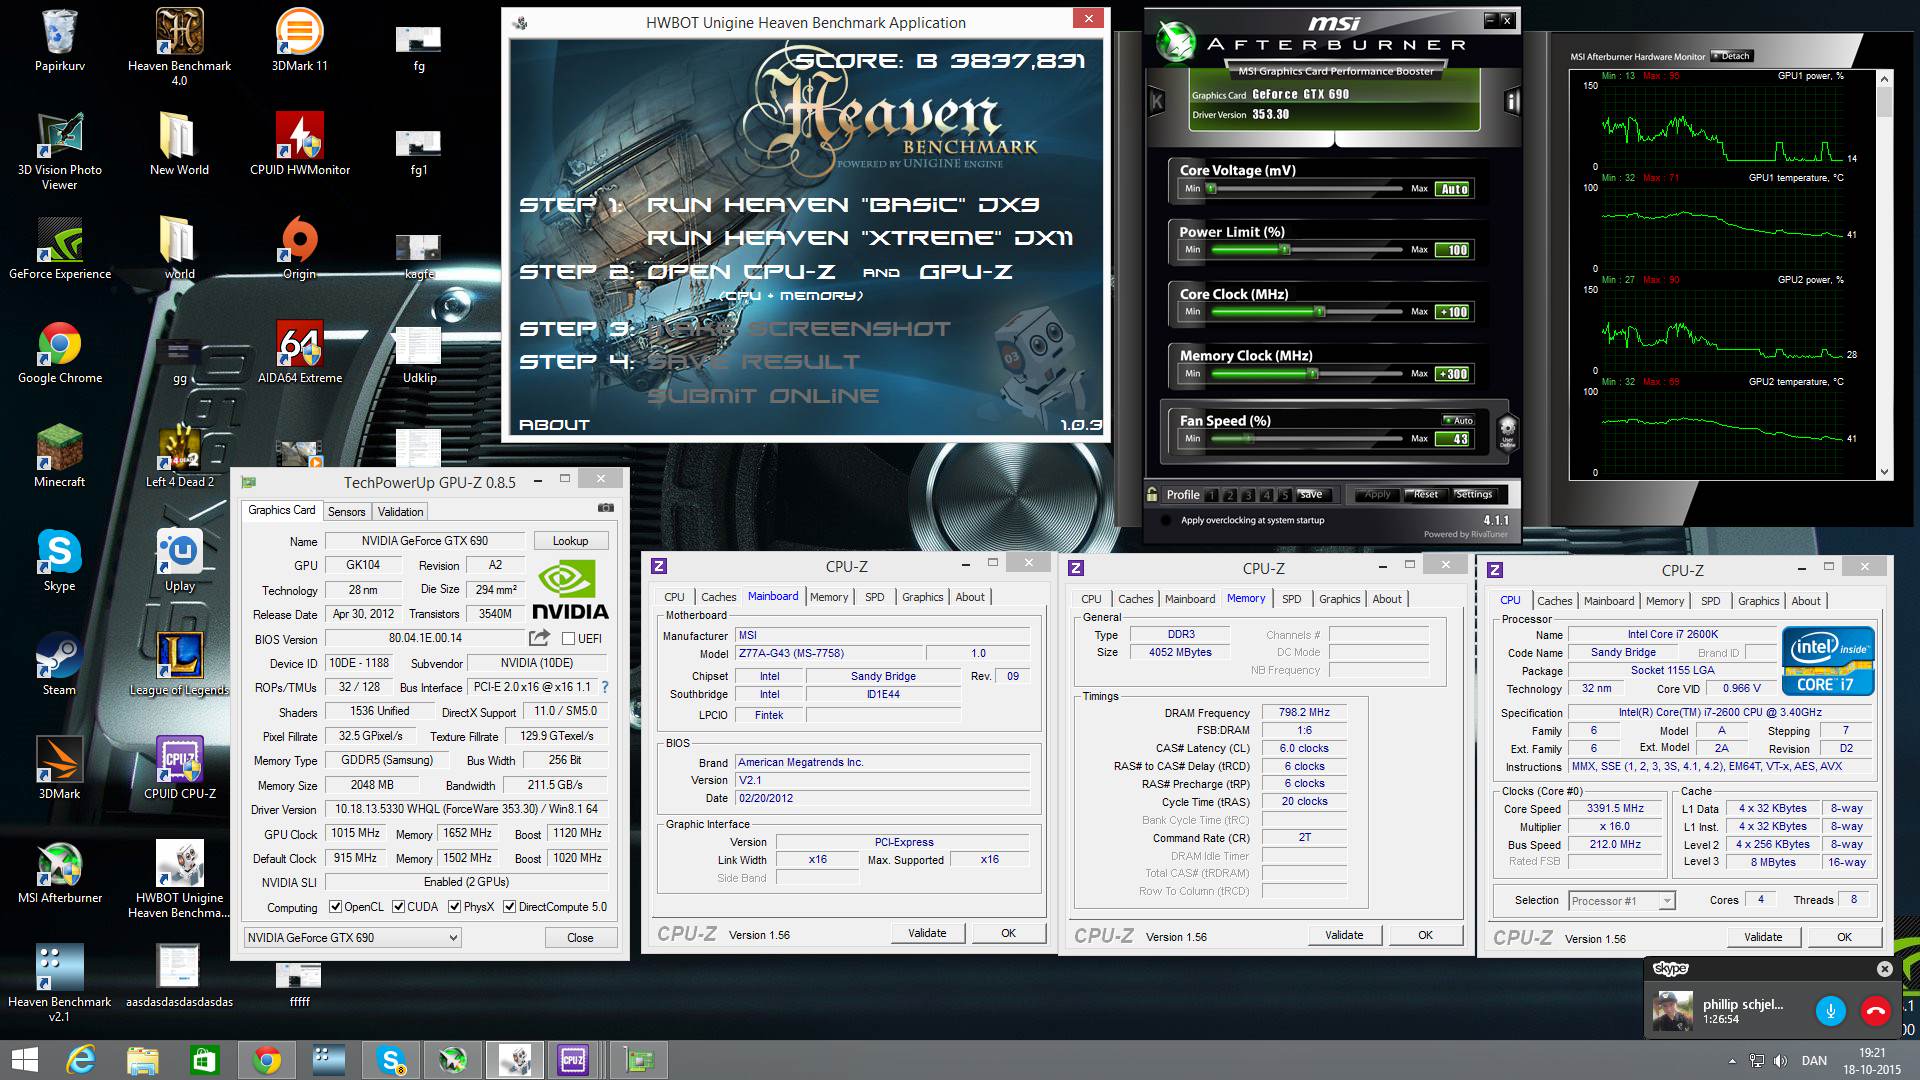
Task: Click the Bus Interface question mark icon
Action: click(x=604, y=687)
